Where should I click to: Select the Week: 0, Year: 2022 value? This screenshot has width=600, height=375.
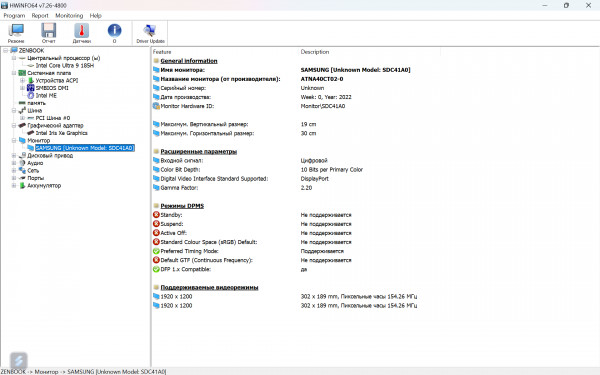tap(326, 97)
